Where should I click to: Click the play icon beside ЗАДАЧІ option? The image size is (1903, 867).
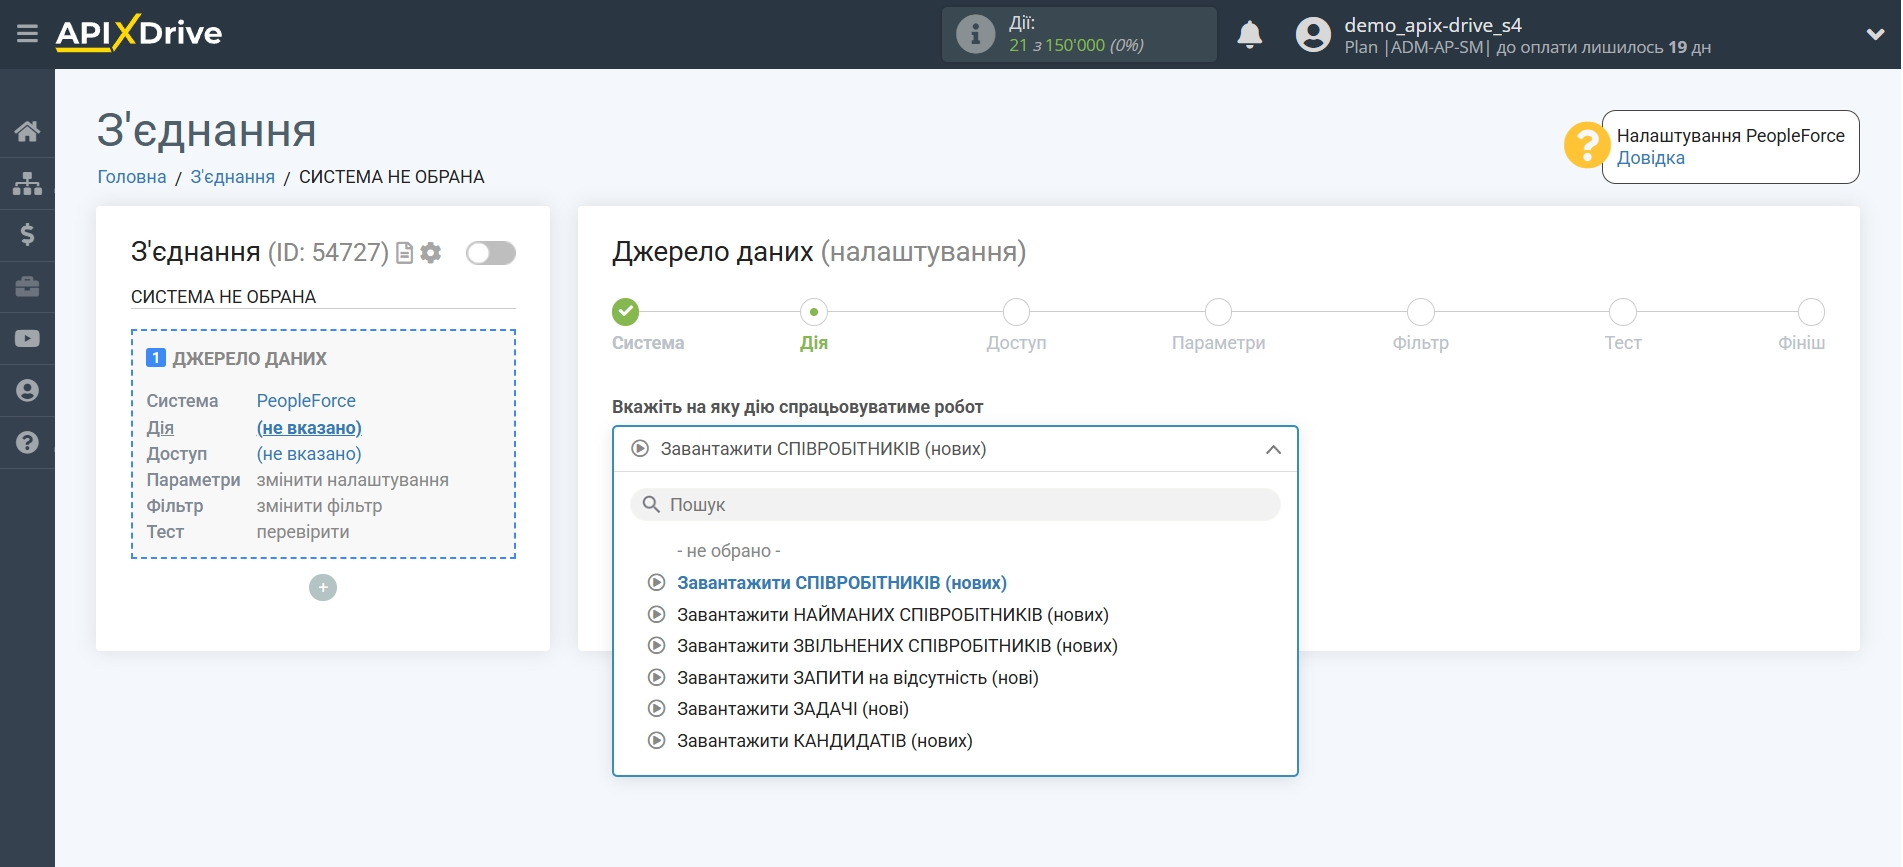656,709
